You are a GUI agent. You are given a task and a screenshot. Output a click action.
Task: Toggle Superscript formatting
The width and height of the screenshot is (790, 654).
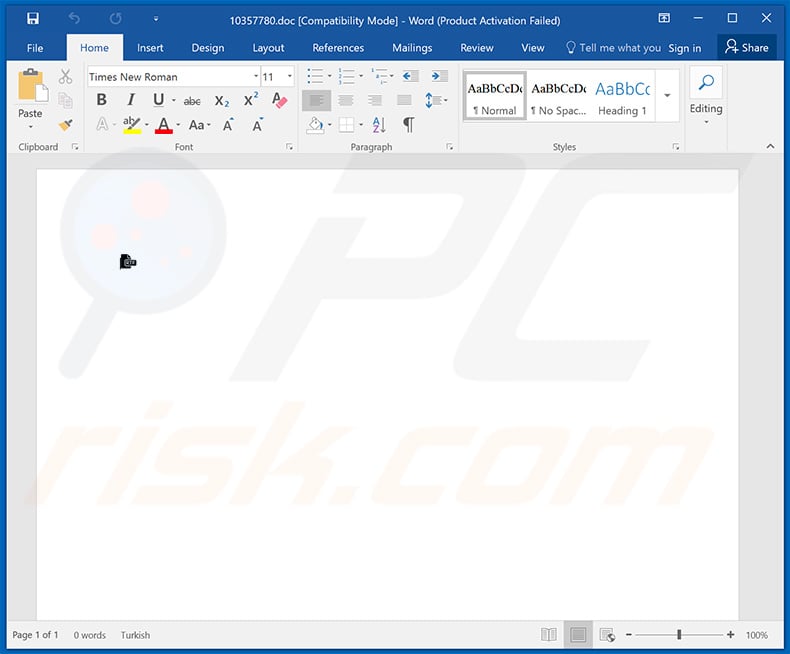[x=251, y=99]
